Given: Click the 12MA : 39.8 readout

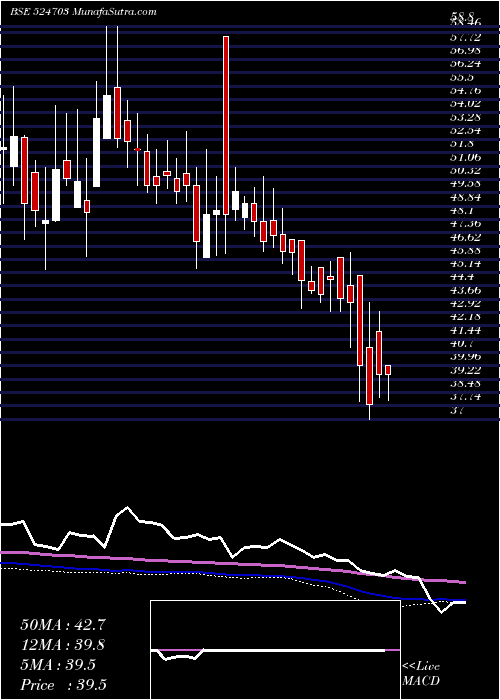Looking at the screenshot, I should pos(63,645).
